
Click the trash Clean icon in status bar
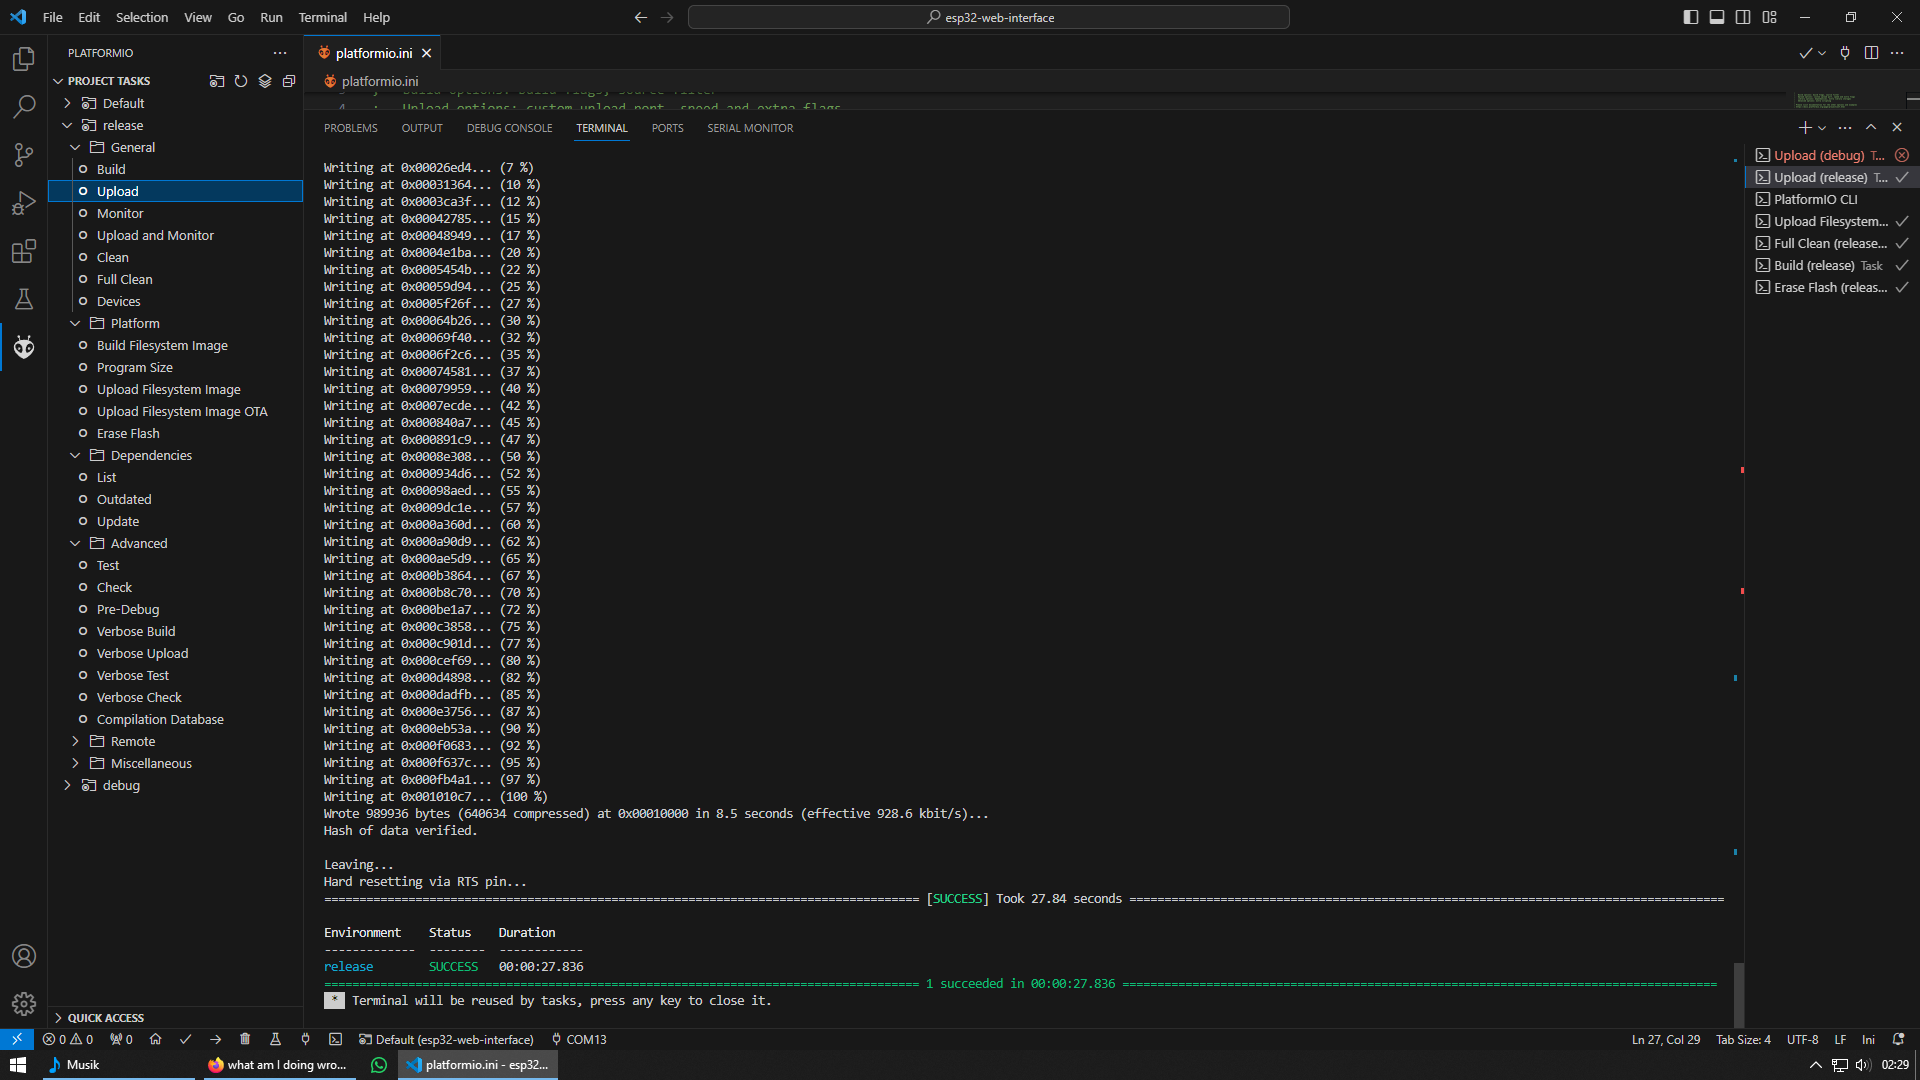245,1039
